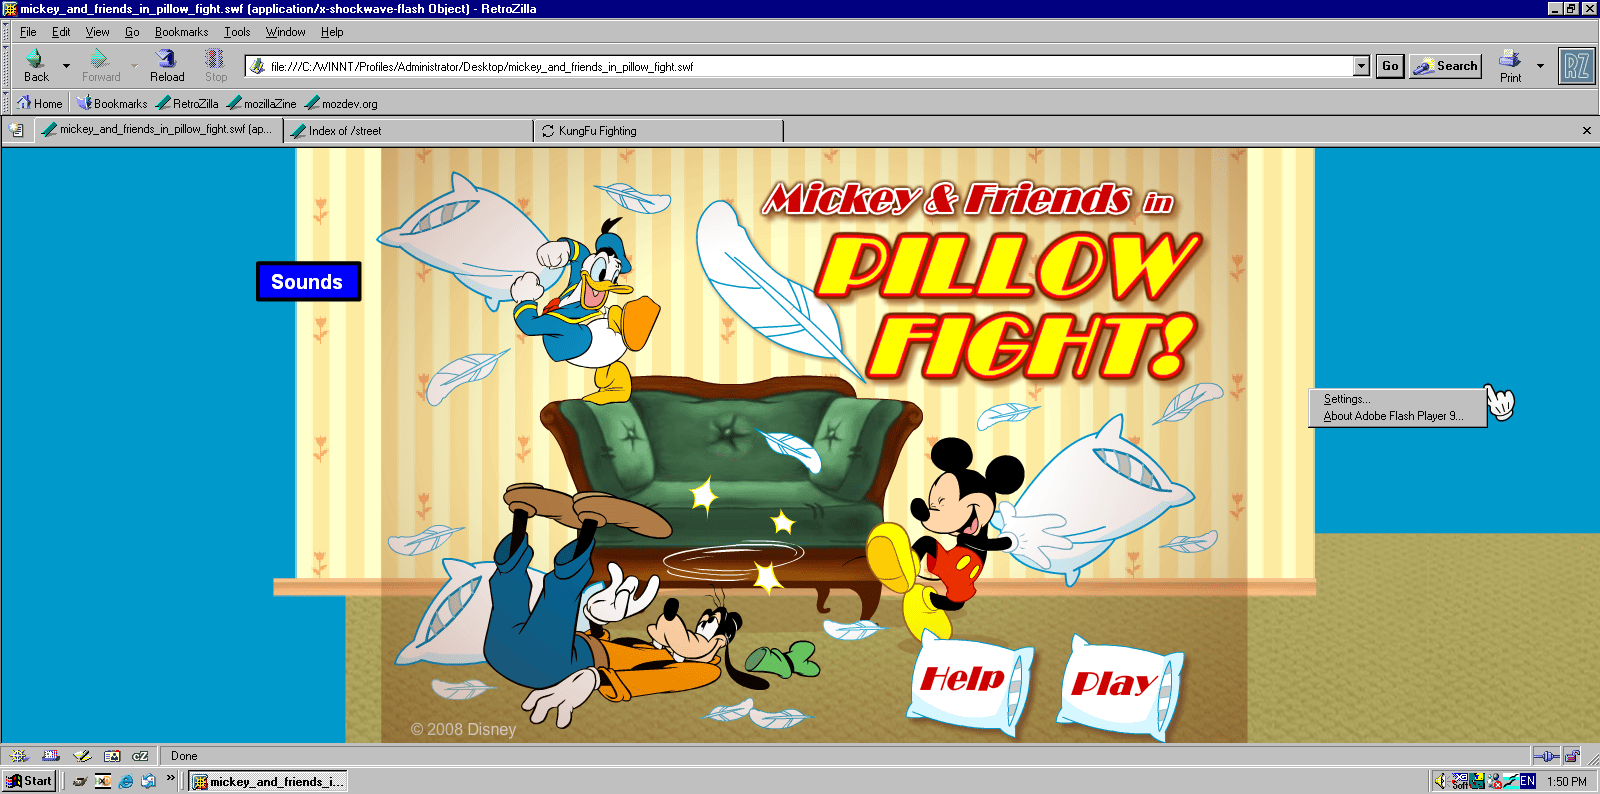The image size is (1600, 794).
Task: Click the XG Soft tray icon
Action: click(x=1460, y=781)
